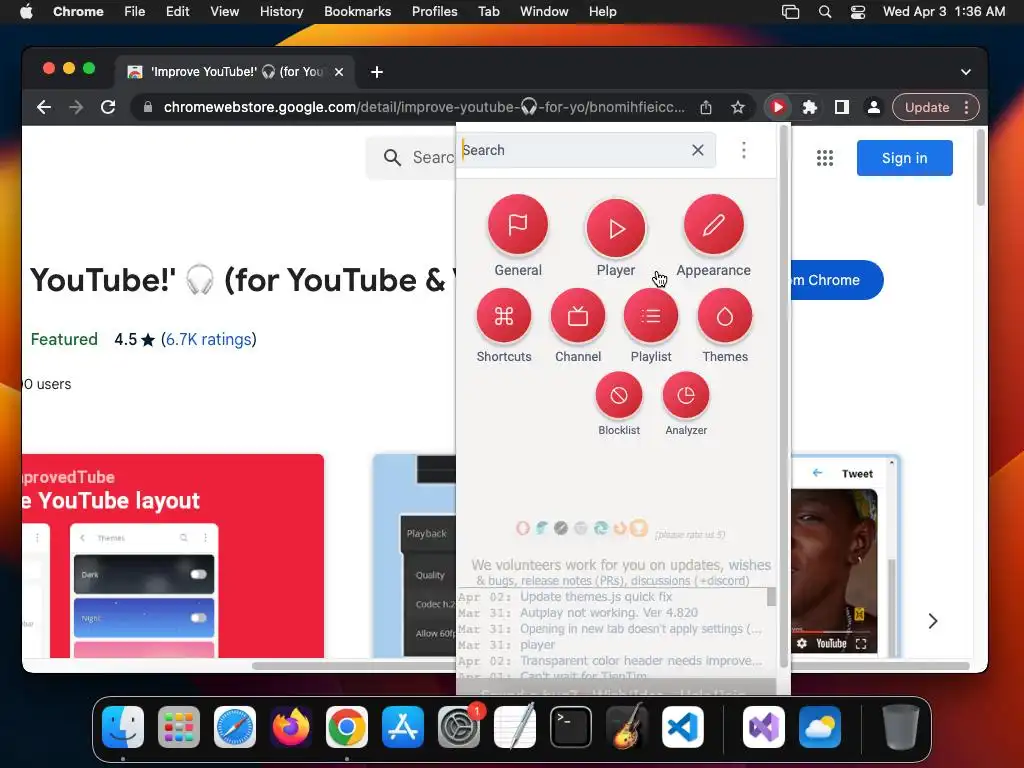
Task: Click the Edge store icon in popup
Action: click(x=601, y=528)
